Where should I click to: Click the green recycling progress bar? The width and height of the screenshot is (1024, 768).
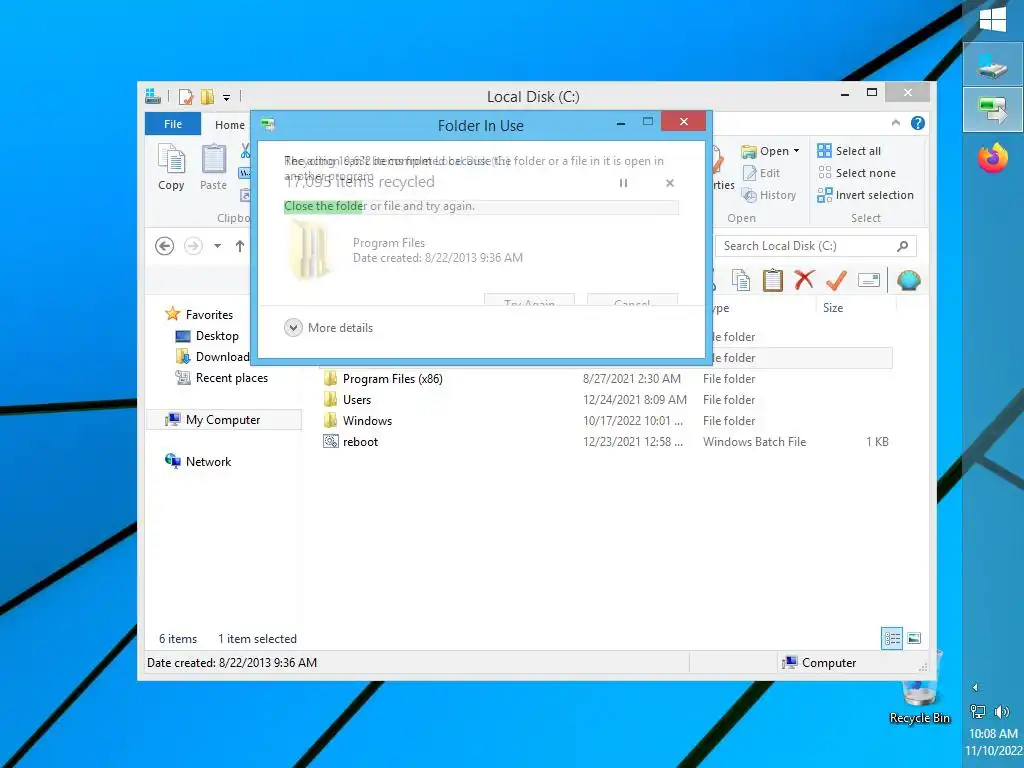point(481,207)
